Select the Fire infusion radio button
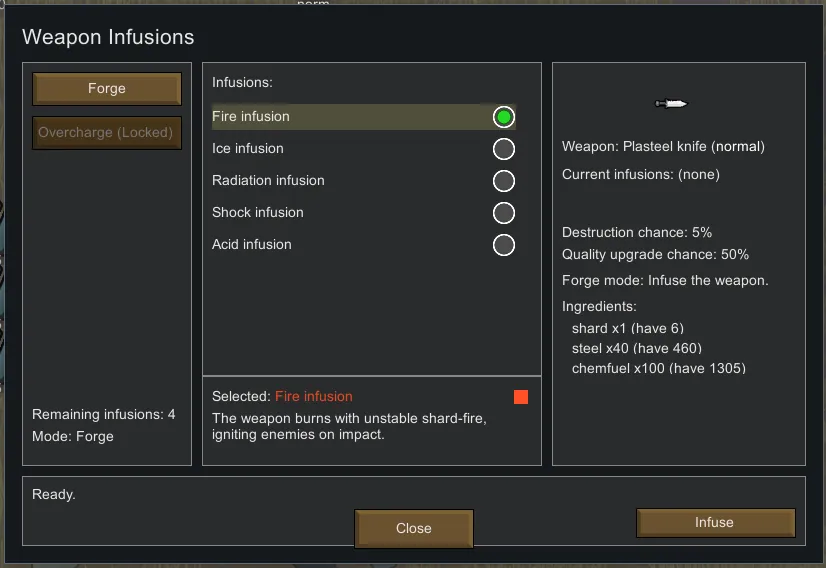 pos(504,117)
